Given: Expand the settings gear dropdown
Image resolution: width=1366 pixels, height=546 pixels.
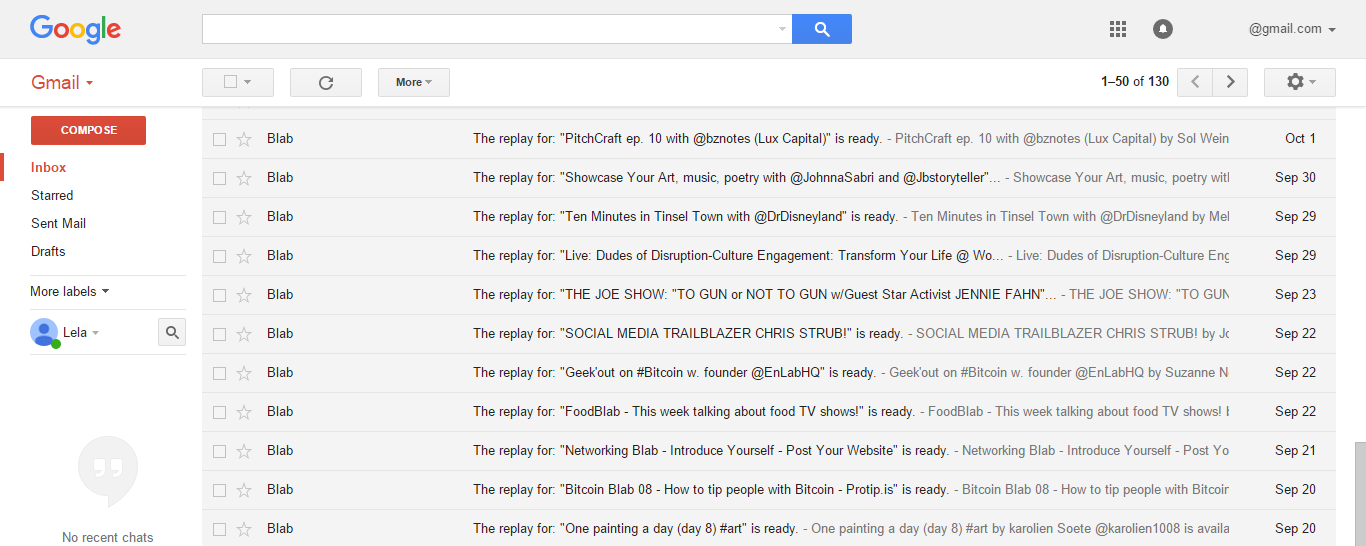Looking at the screenshot, I should tap(1300, 82).
